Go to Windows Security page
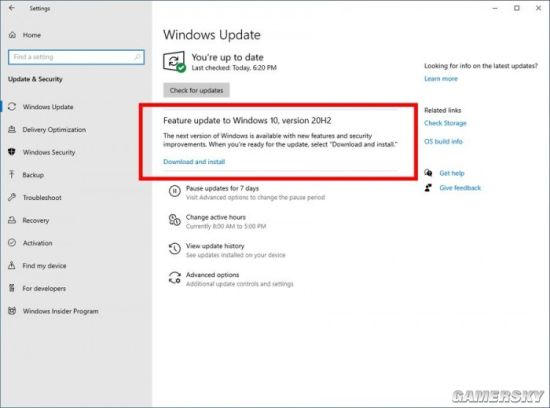This screenshot has width=550, height=408. pyautogui.click(x=49, y=152)
